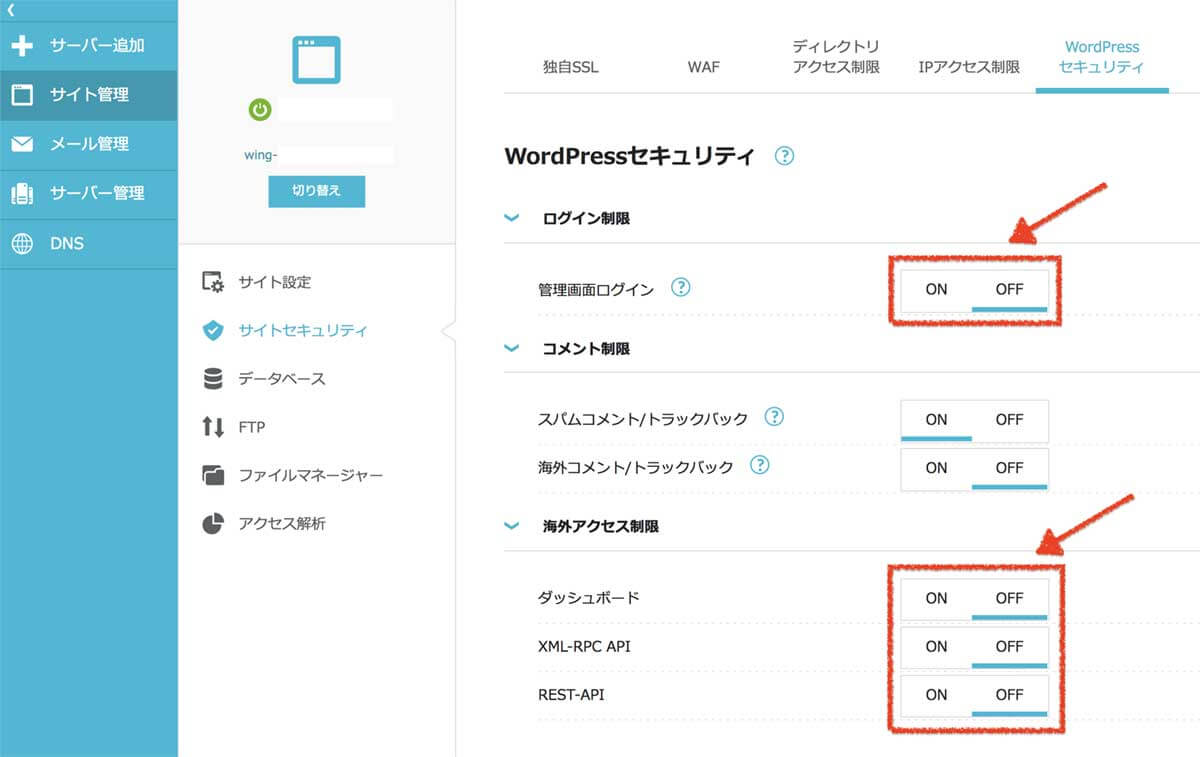The width and height of the screenshot is (1200, 757).
Task: Go to サイトセキュリティ
Action: [x=303, y=330]
